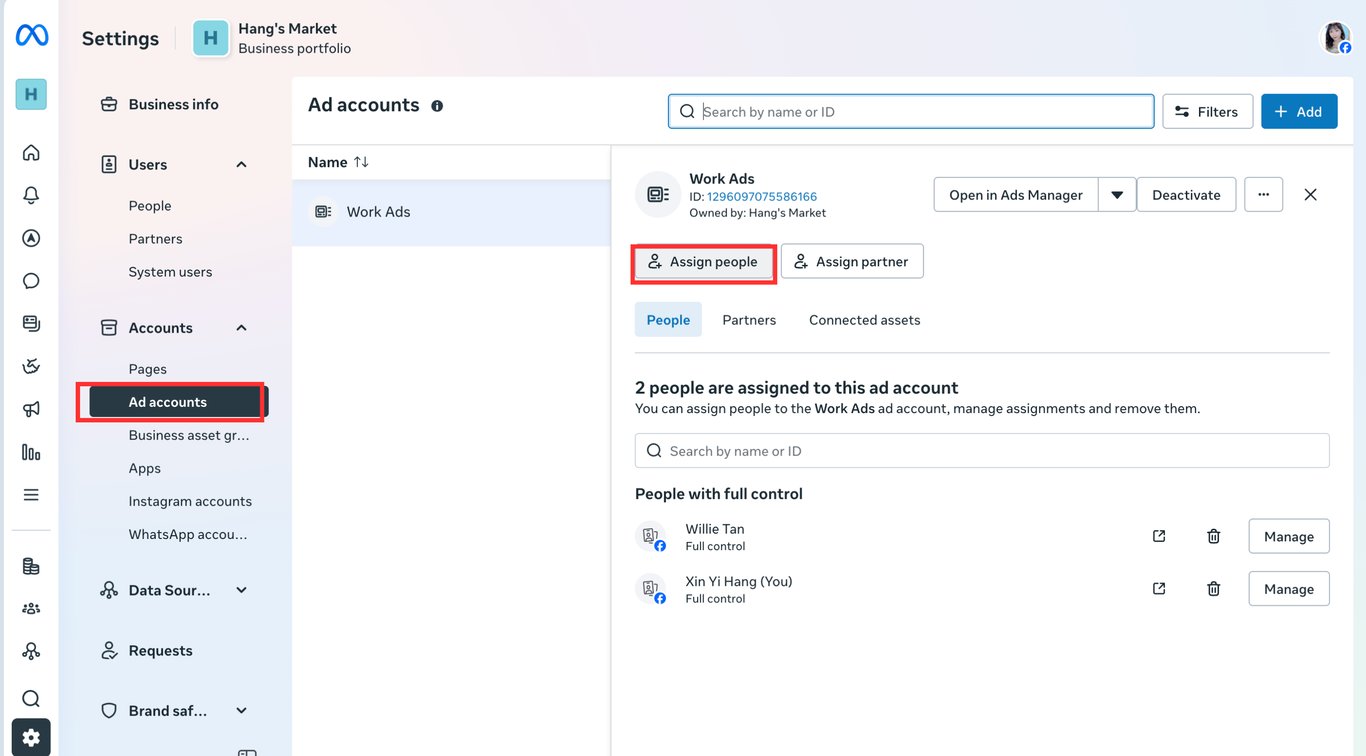Open Apps under Accounts

[144, 468]
